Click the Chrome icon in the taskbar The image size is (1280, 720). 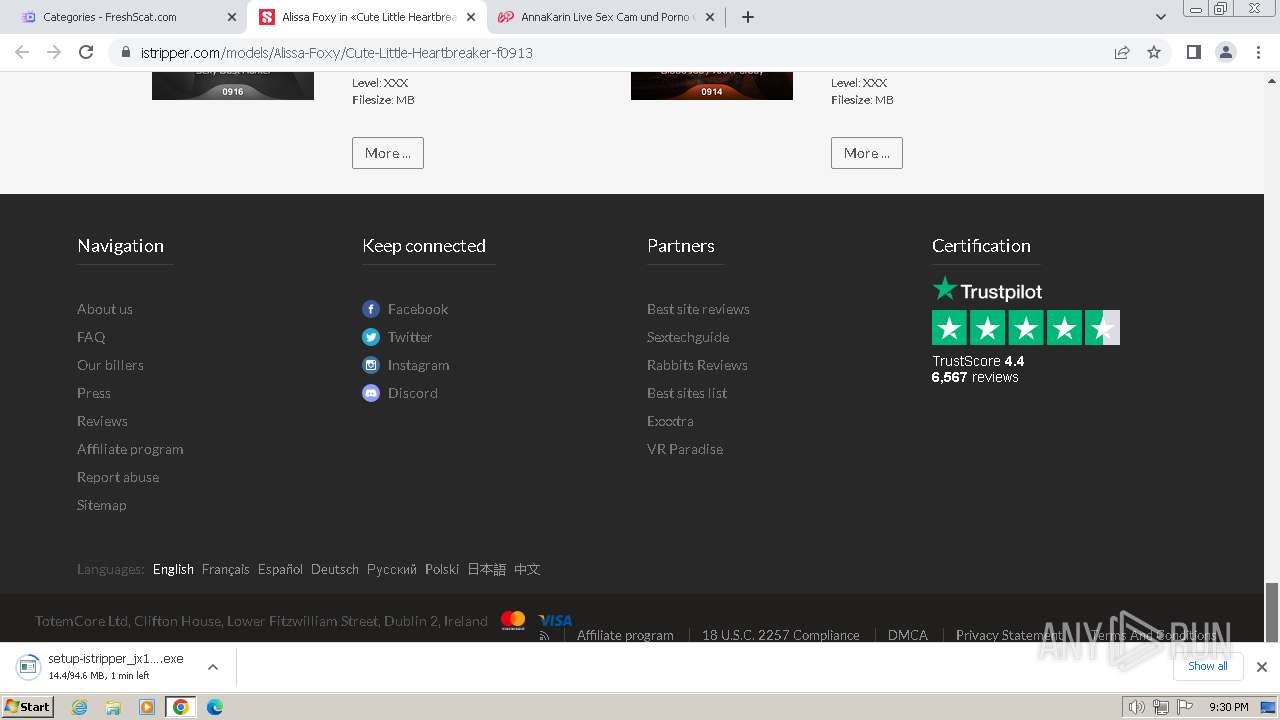click(180, 707)
